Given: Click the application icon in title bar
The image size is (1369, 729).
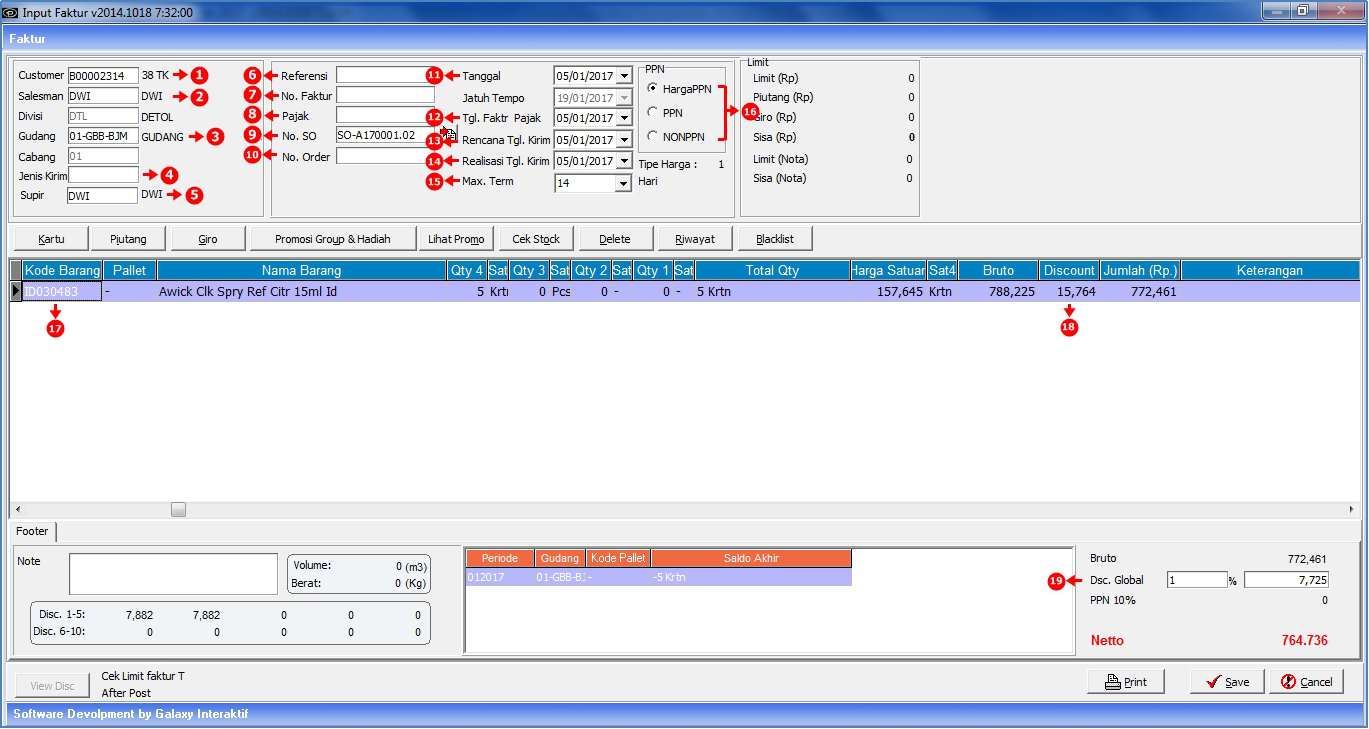Looking at the screenshot, I should pos(11,13).
